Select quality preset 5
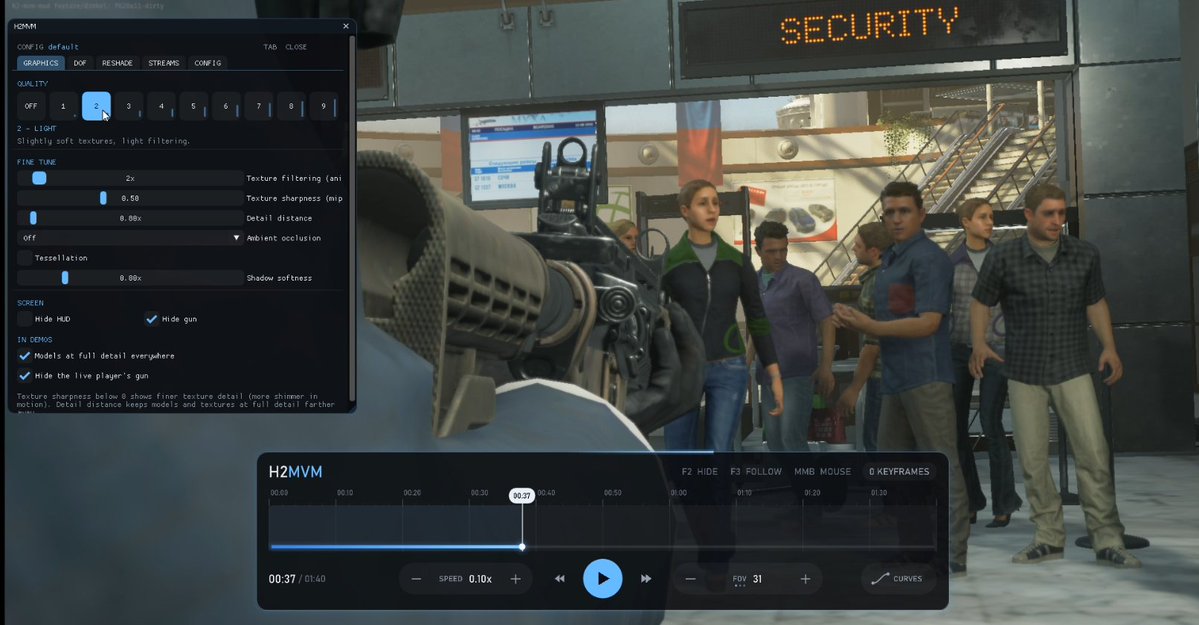 pos(193,106)
